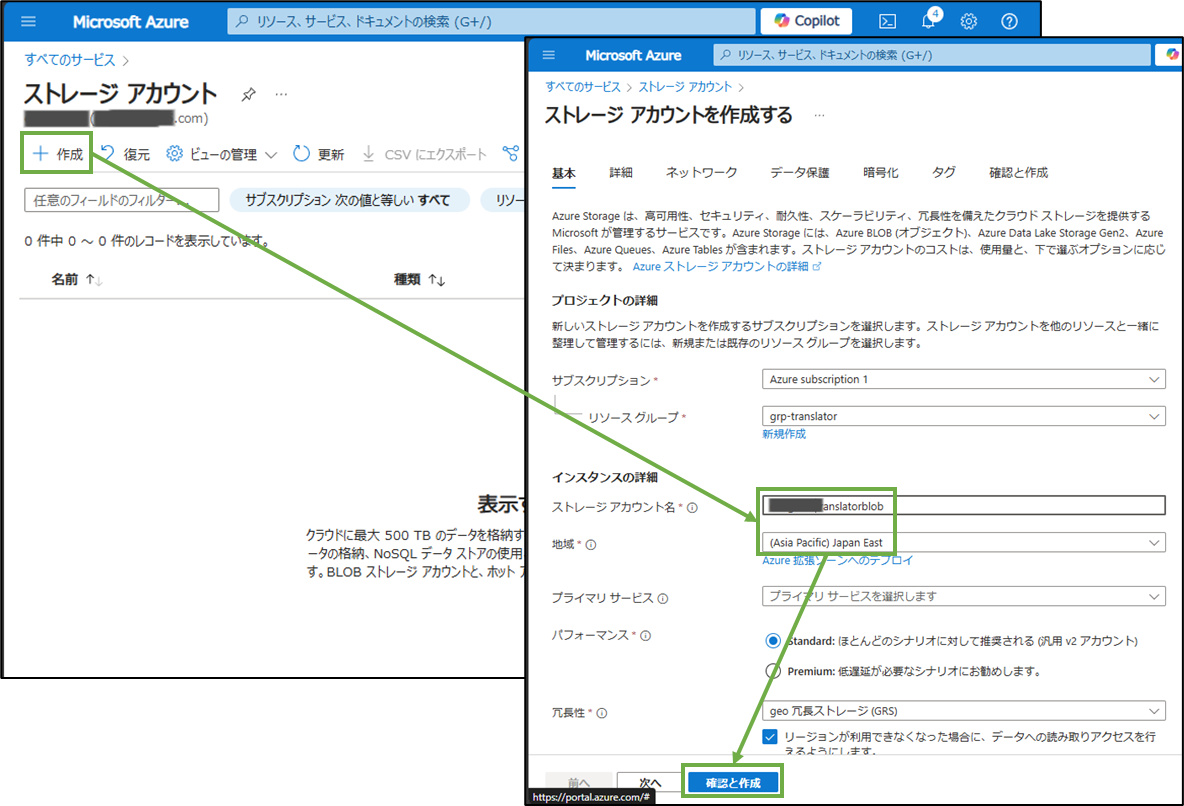1184x806 pixels.
Task: Click info icon beside 冗長性
Action: tap(602, 713)
